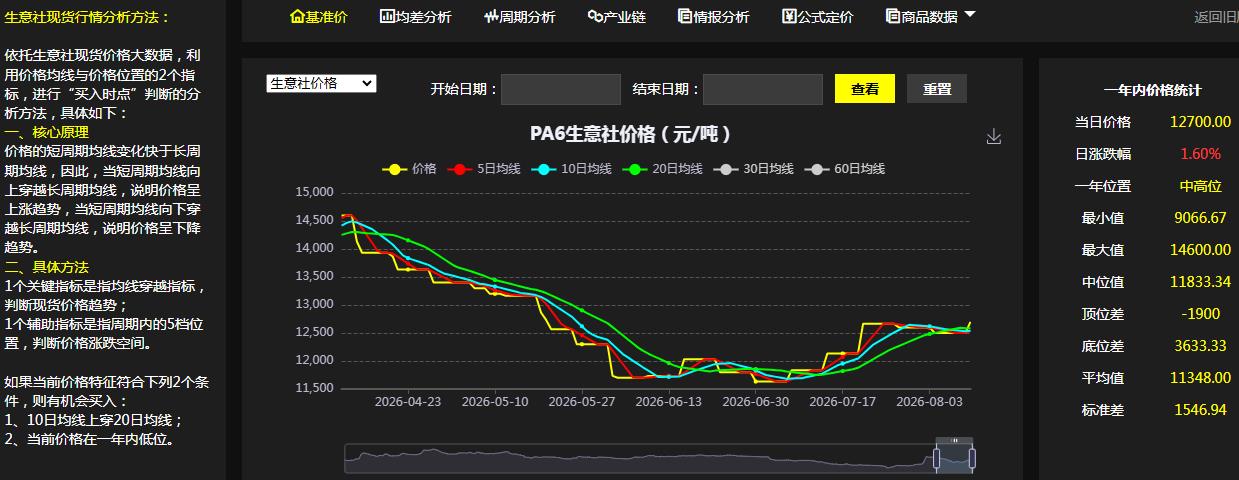Toggle the 5日均线 legend series

tap(485, 169)
